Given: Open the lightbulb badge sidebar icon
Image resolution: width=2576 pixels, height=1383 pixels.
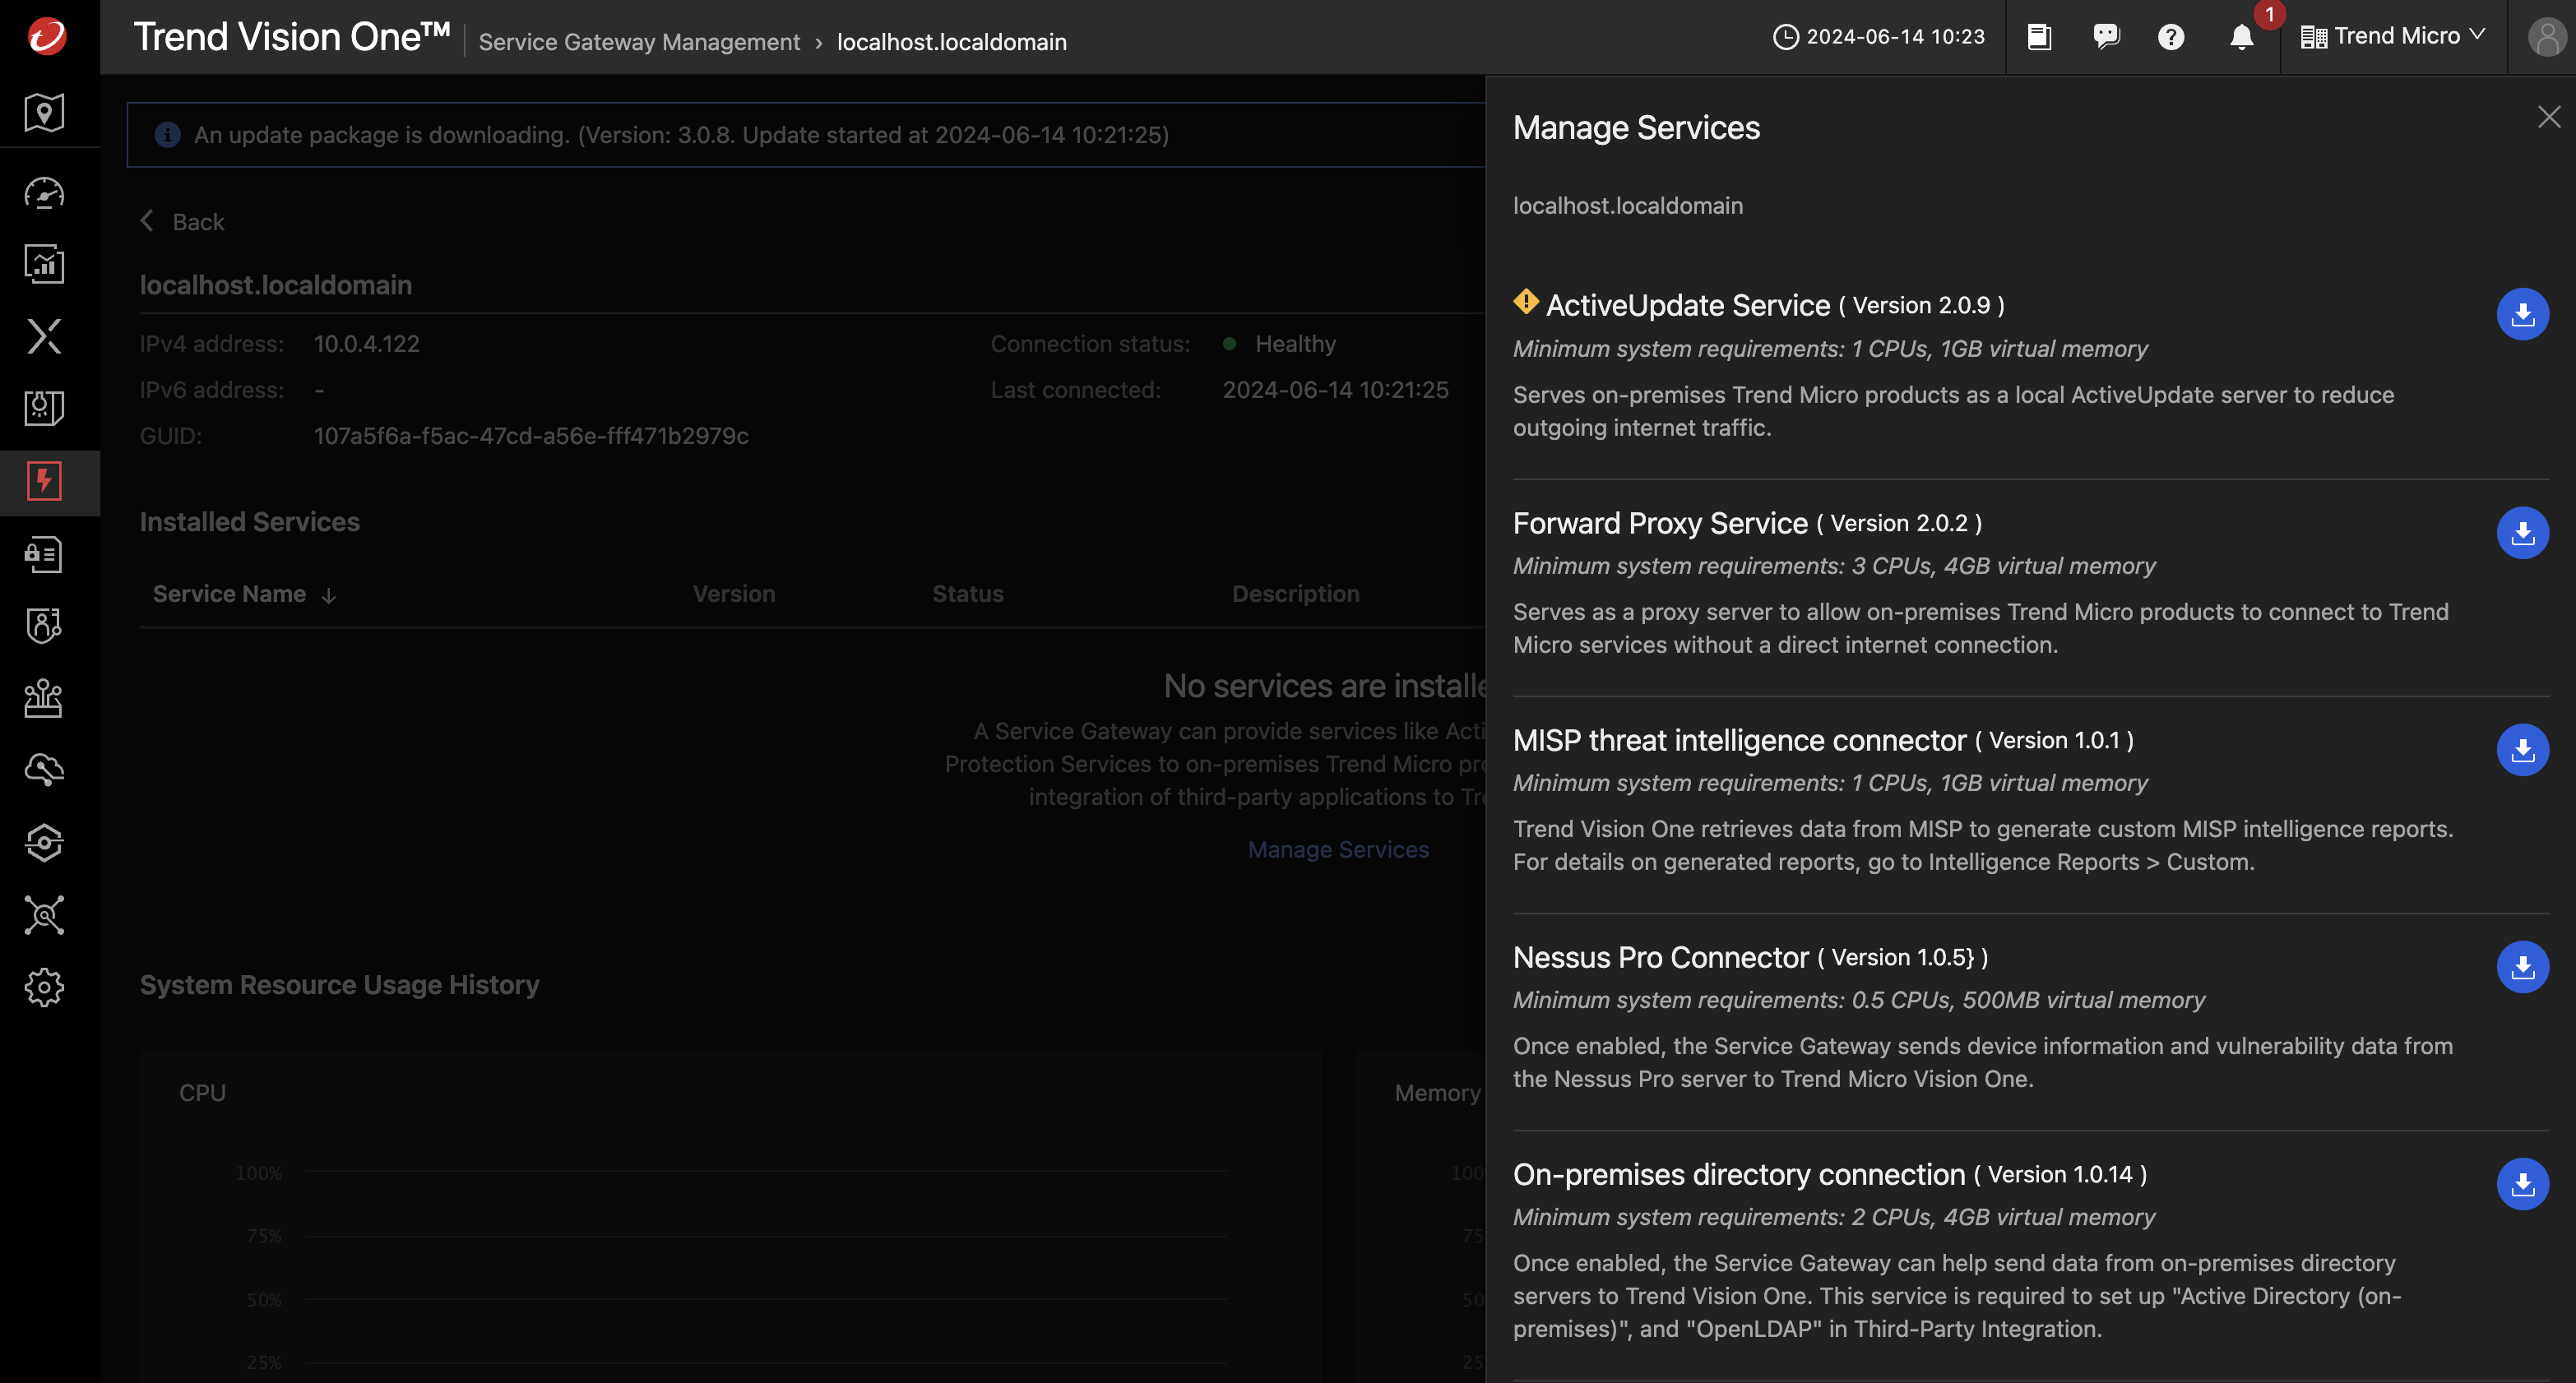Looking at the screenshot, I should (44, 408).
